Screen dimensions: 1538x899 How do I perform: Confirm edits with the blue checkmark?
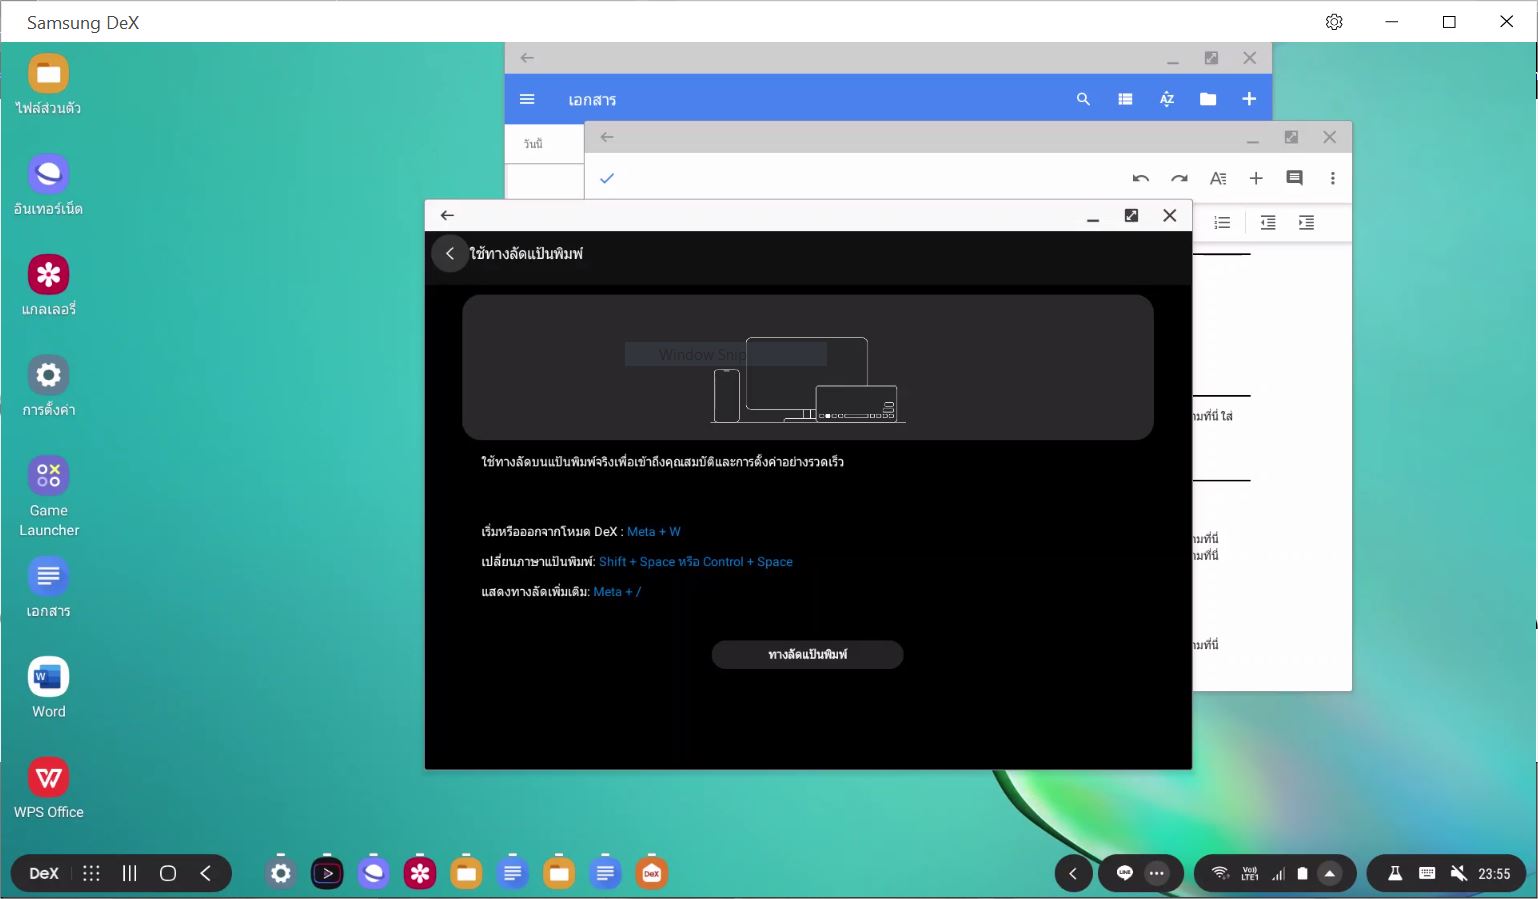click(607, 178)
